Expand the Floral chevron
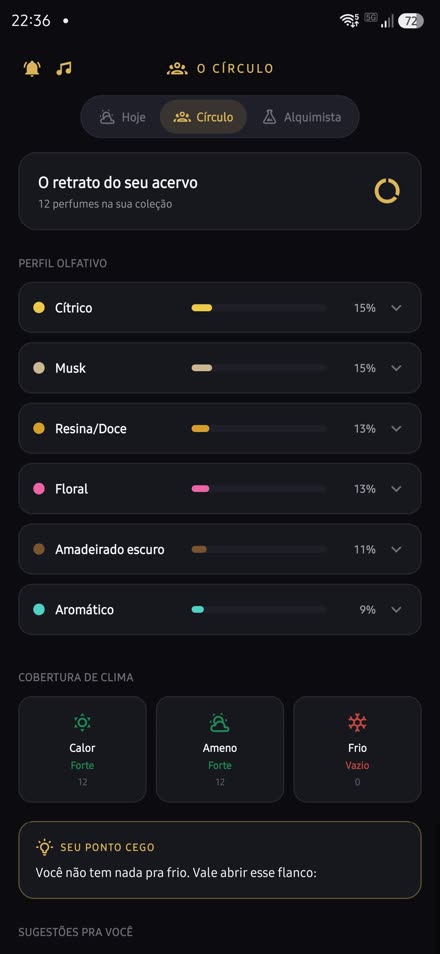440x954 pixels. coord(396,489)
